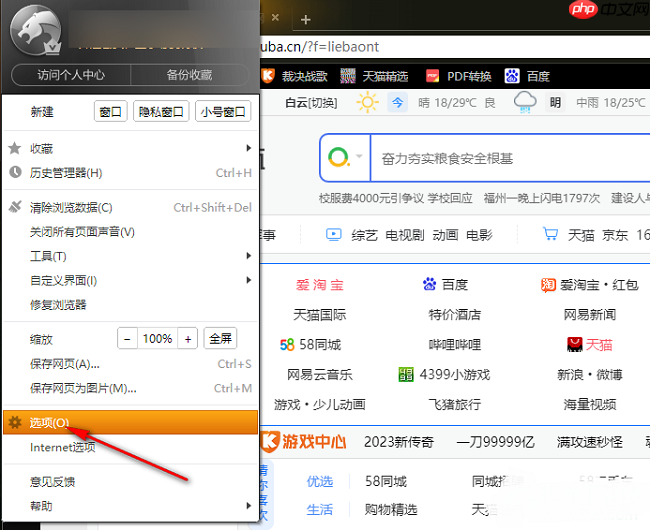Expand the 帮助 submenu arrow
650x530 pixels.
pos(249,506)
